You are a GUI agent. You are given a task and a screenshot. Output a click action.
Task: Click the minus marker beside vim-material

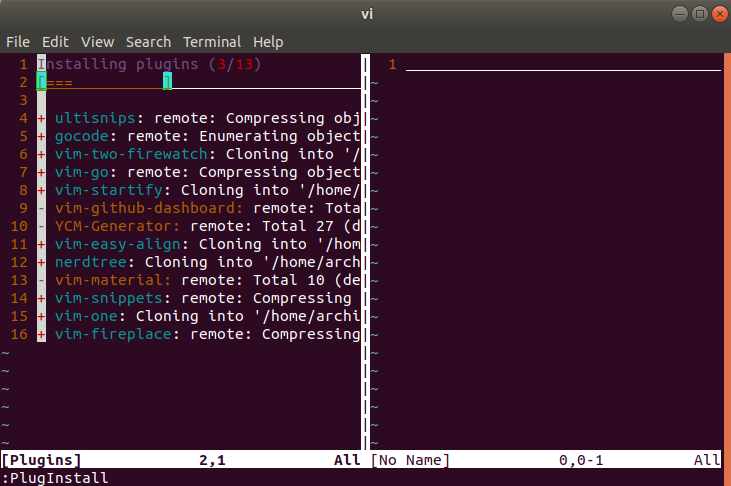41,280
